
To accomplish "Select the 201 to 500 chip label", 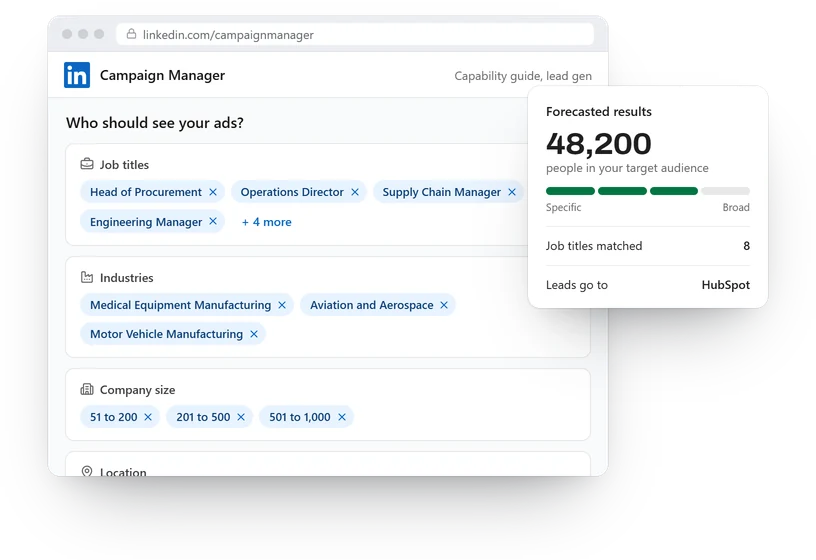I will [203, 417].
